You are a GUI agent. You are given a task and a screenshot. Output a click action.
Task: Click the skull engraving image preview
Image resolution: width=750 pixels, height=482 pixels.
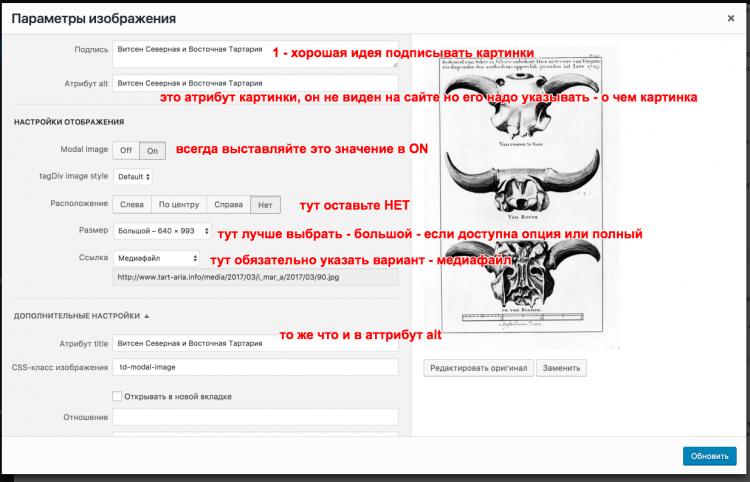521,197
